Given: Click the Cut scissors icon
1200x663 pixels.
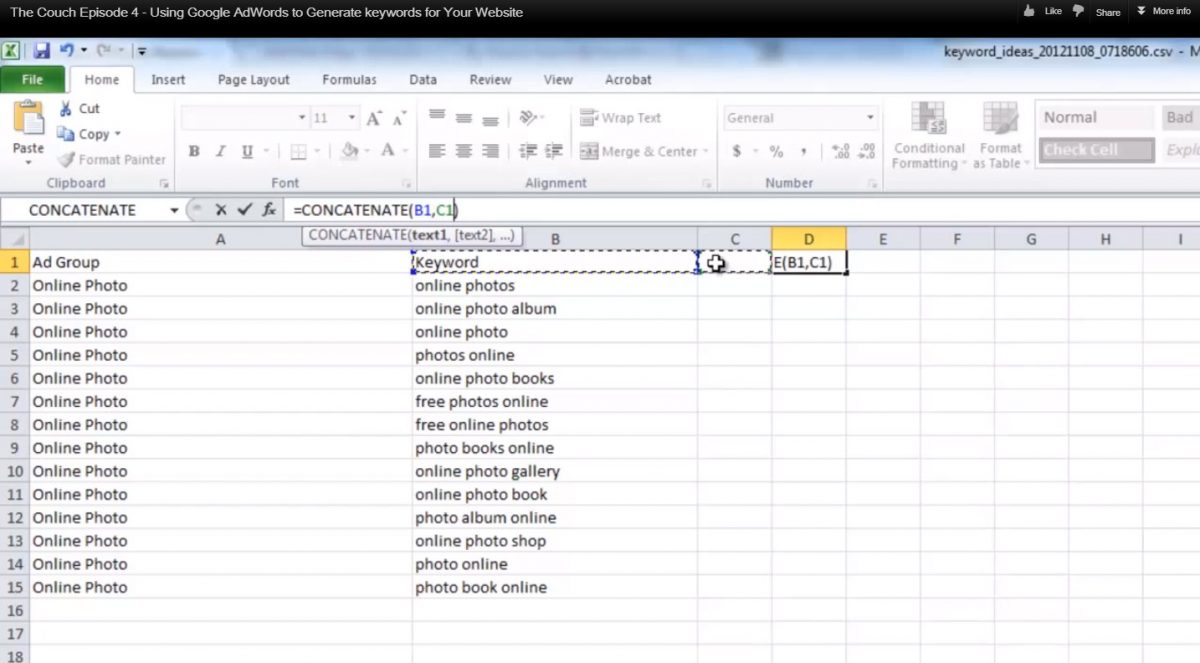Looking at the screenshot, I should (x=66, y=108).
